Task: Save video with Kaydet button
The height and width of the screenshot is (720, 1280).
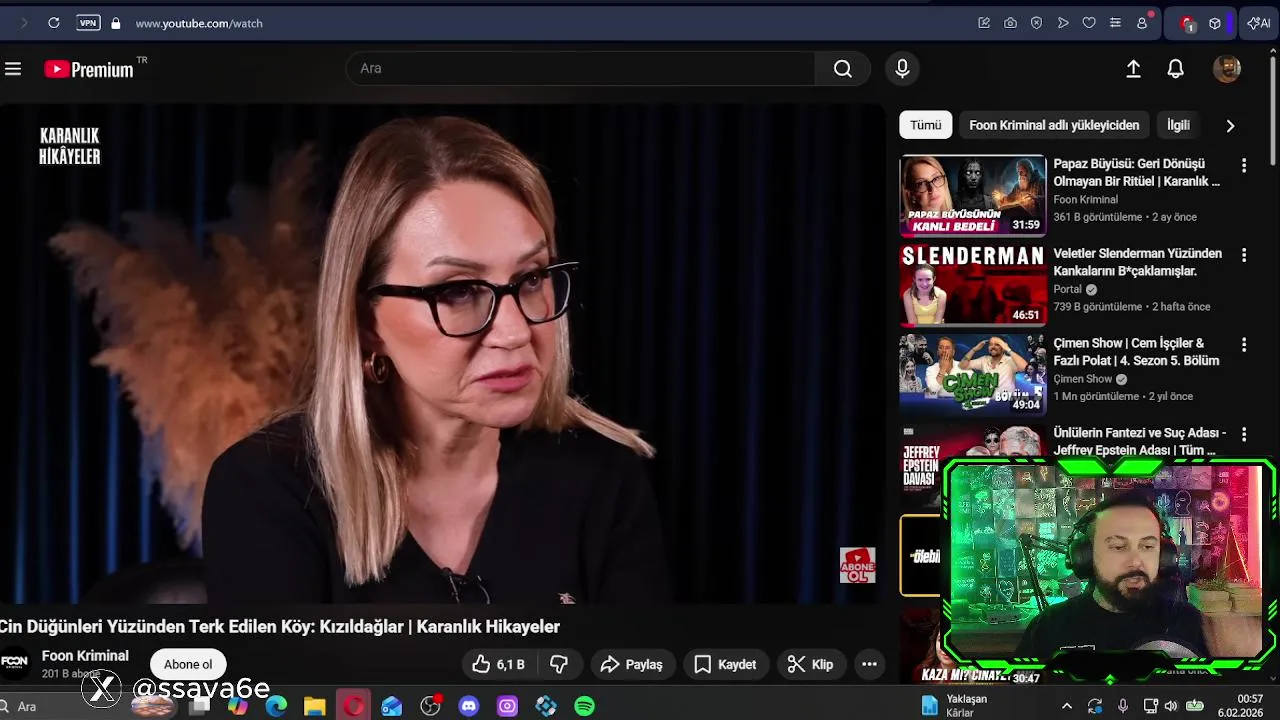Action: (x=726, y=664)
